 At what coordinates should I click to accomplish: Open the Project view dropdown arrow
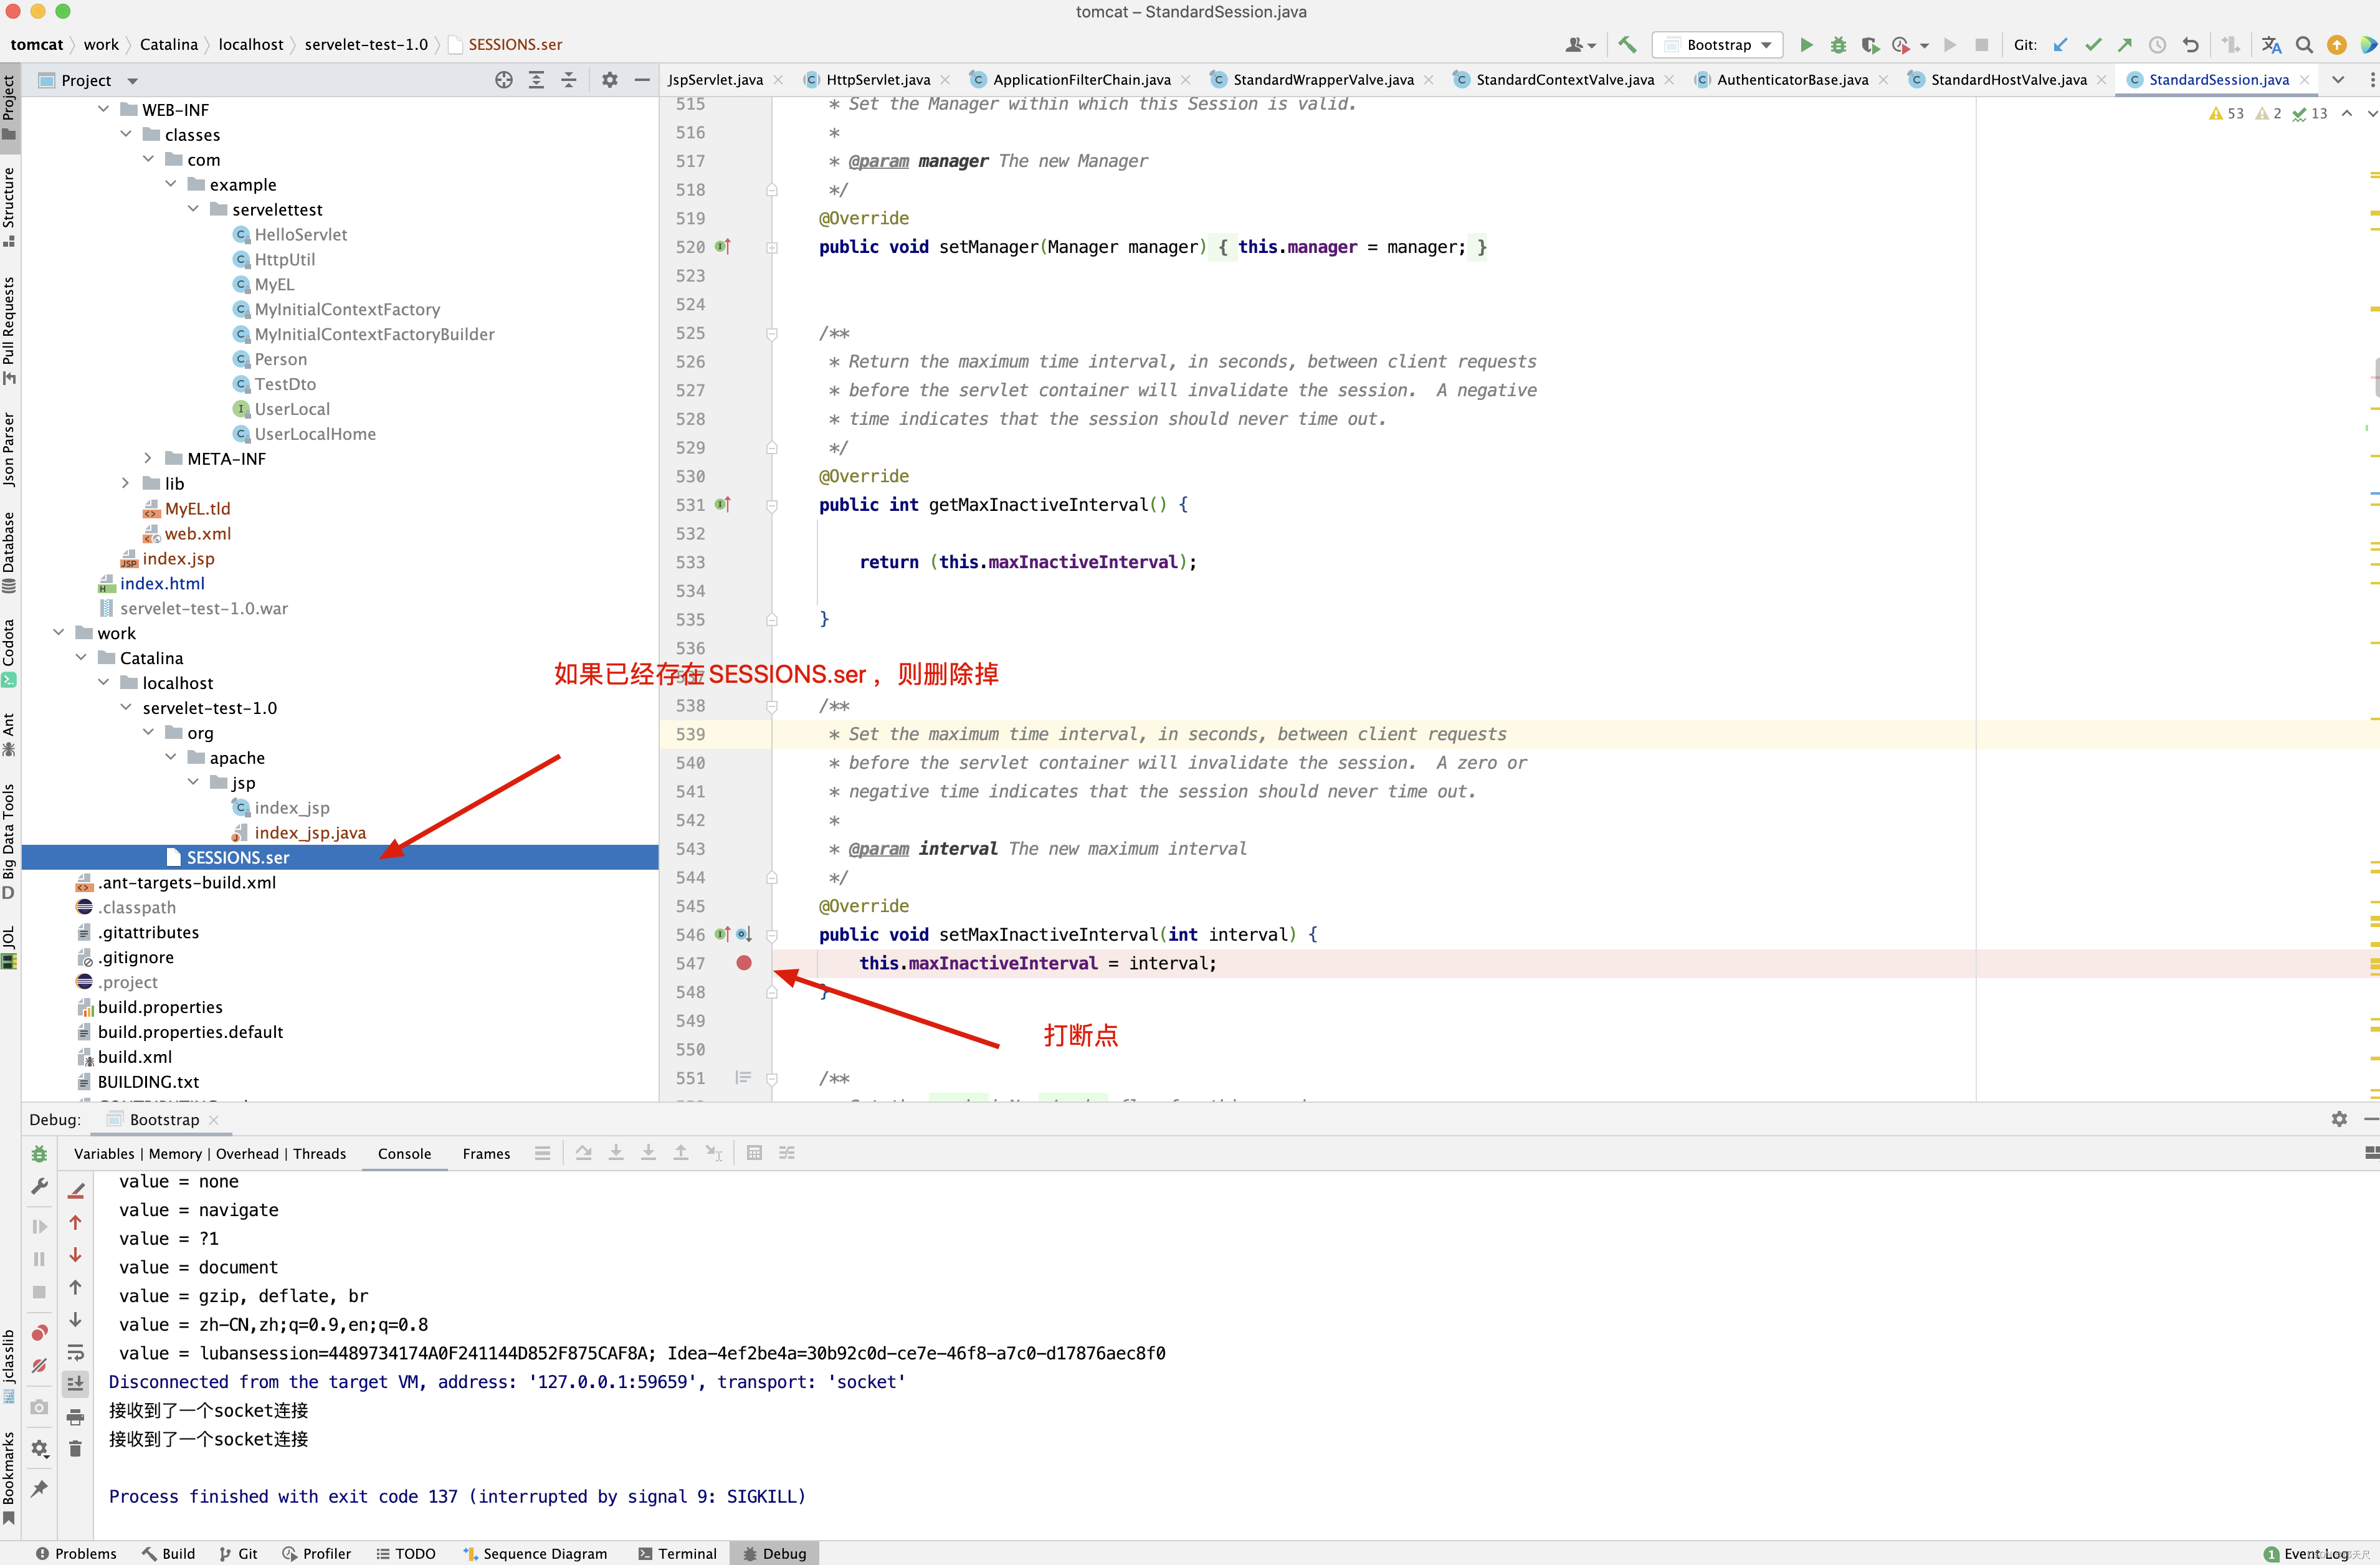[x=133, y=81]
